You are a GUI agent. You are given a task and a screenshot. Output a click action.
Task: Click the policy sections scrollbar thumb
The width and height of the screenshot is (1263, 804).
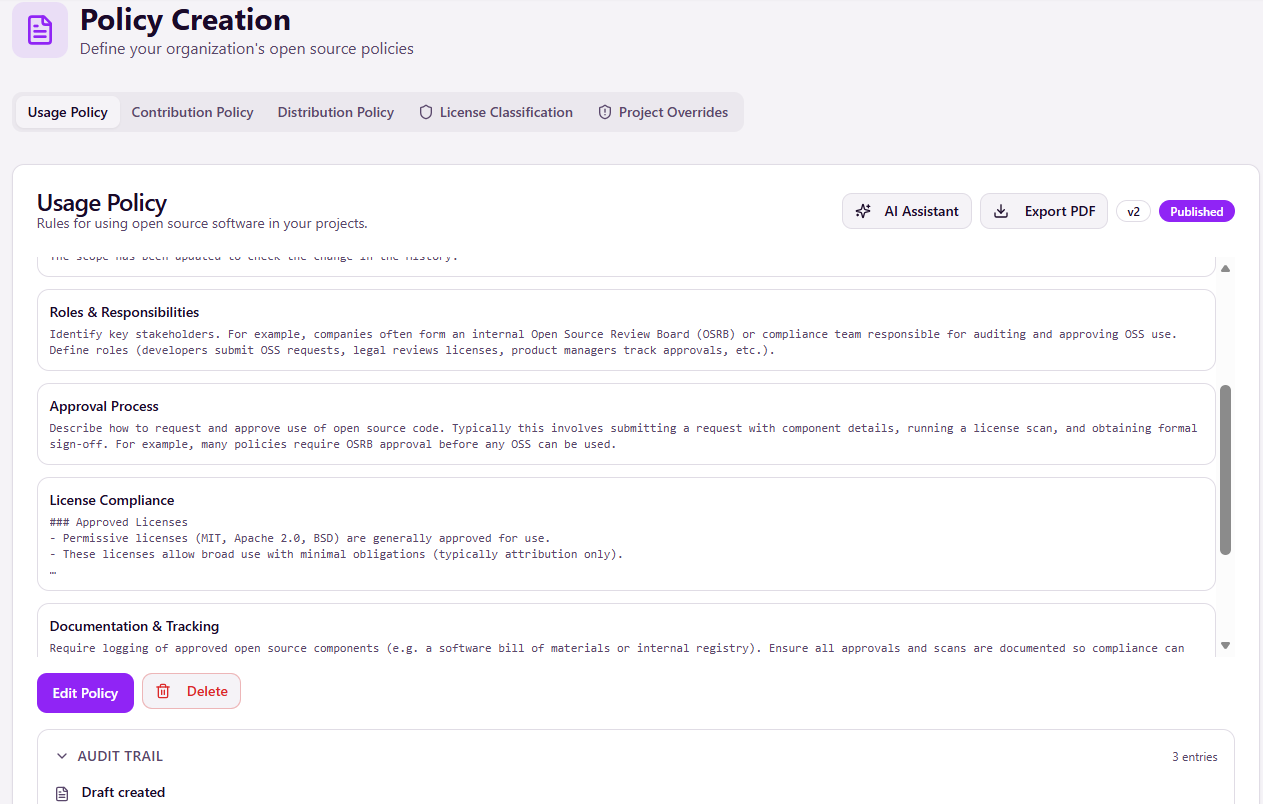click(x=1226, y=470)
